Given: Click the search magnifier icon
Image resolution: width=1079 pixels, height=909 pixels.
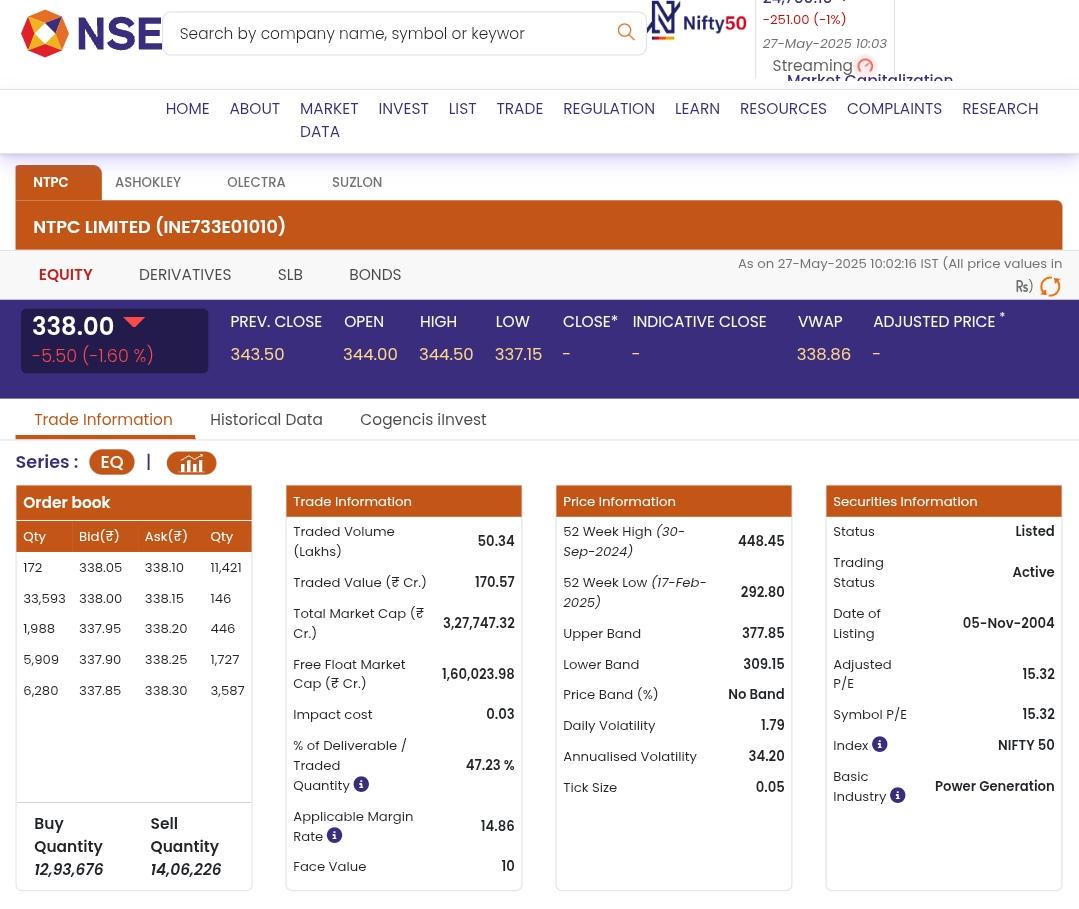Looking at the screenshot, I should coord(625,32).
